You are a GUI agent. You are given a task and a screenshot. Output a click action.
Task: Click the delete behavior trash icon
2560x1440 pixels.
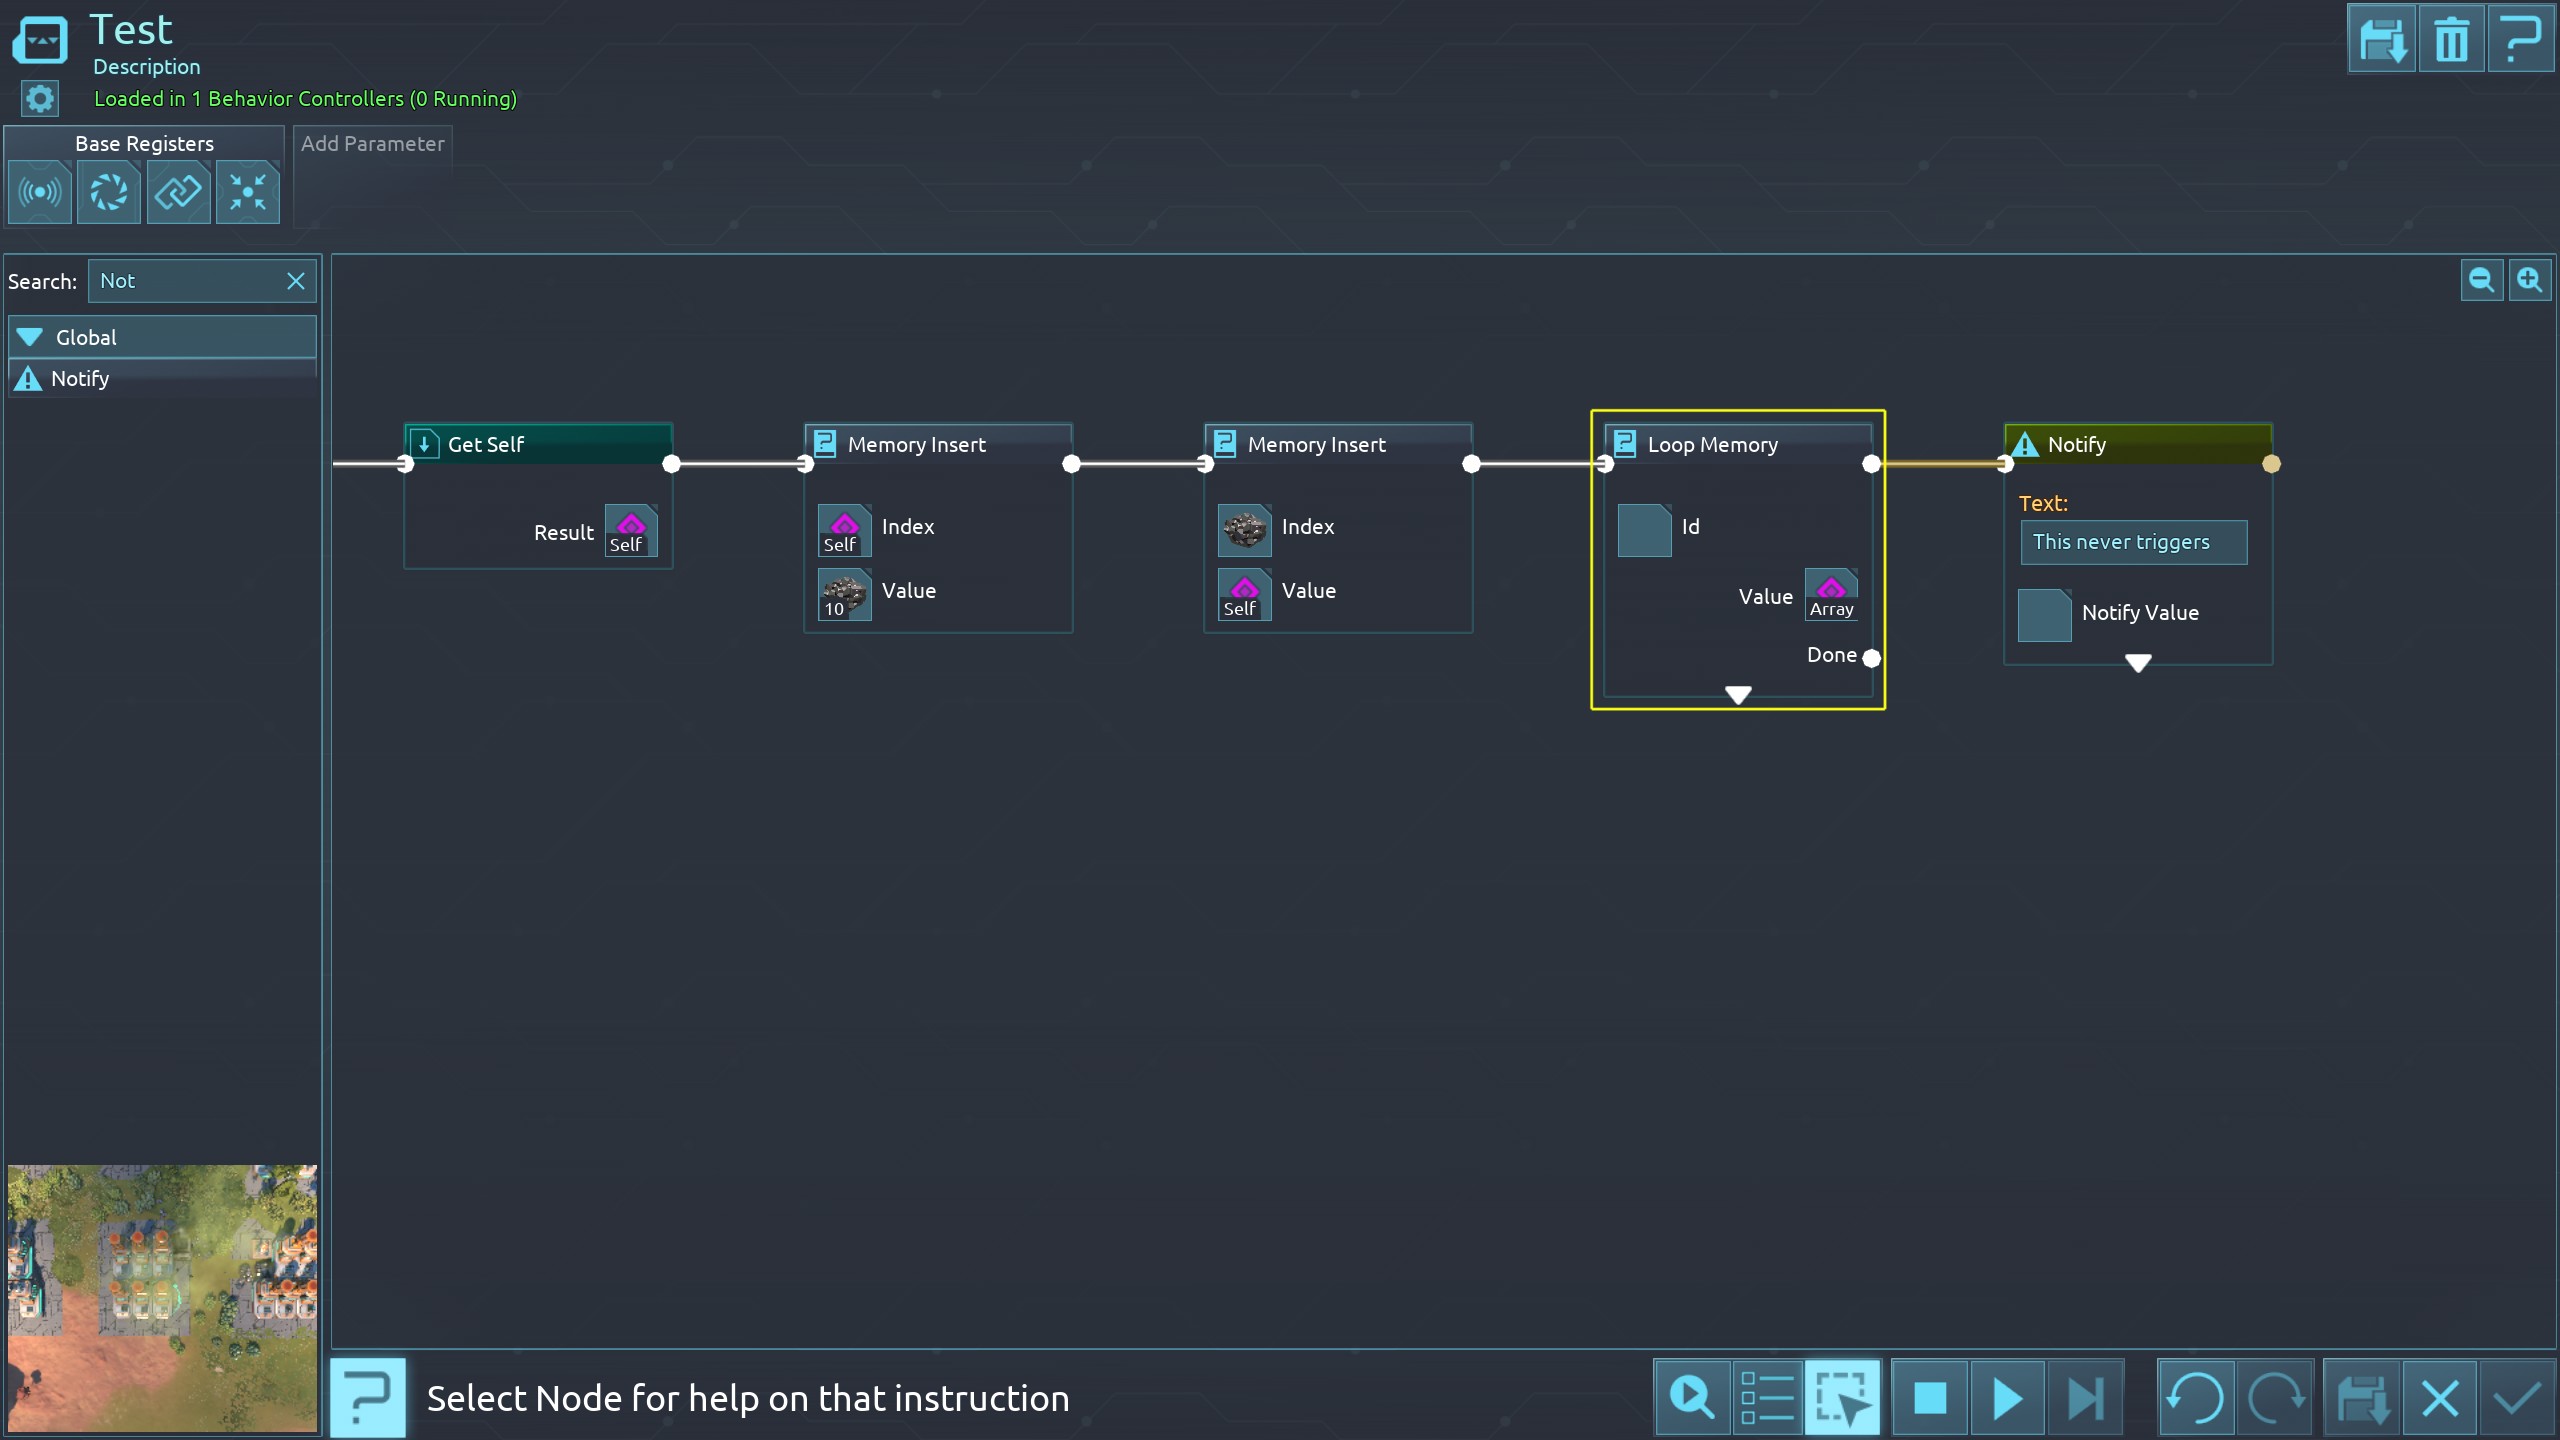point(2451,40)
